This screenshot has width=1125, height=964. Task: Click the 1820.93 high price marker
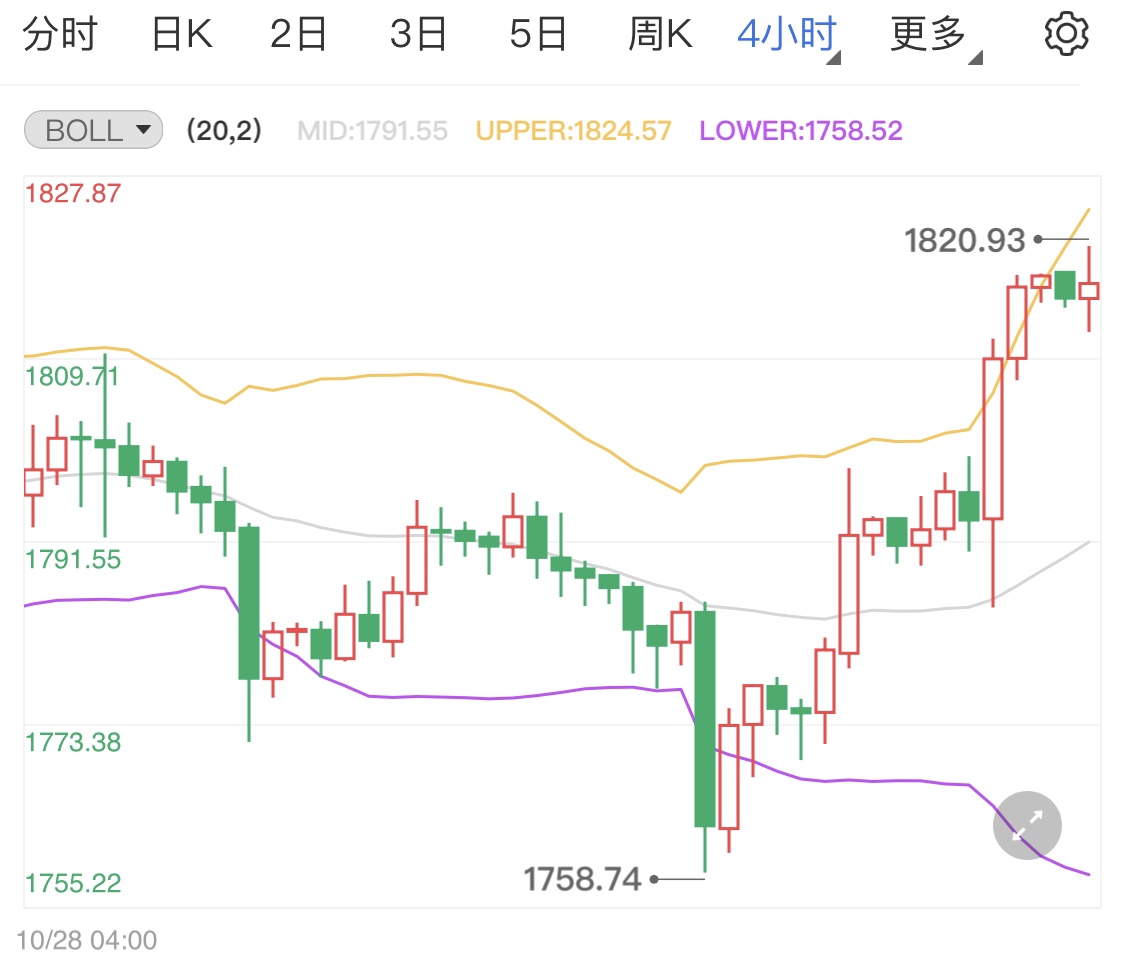(964, 240)
